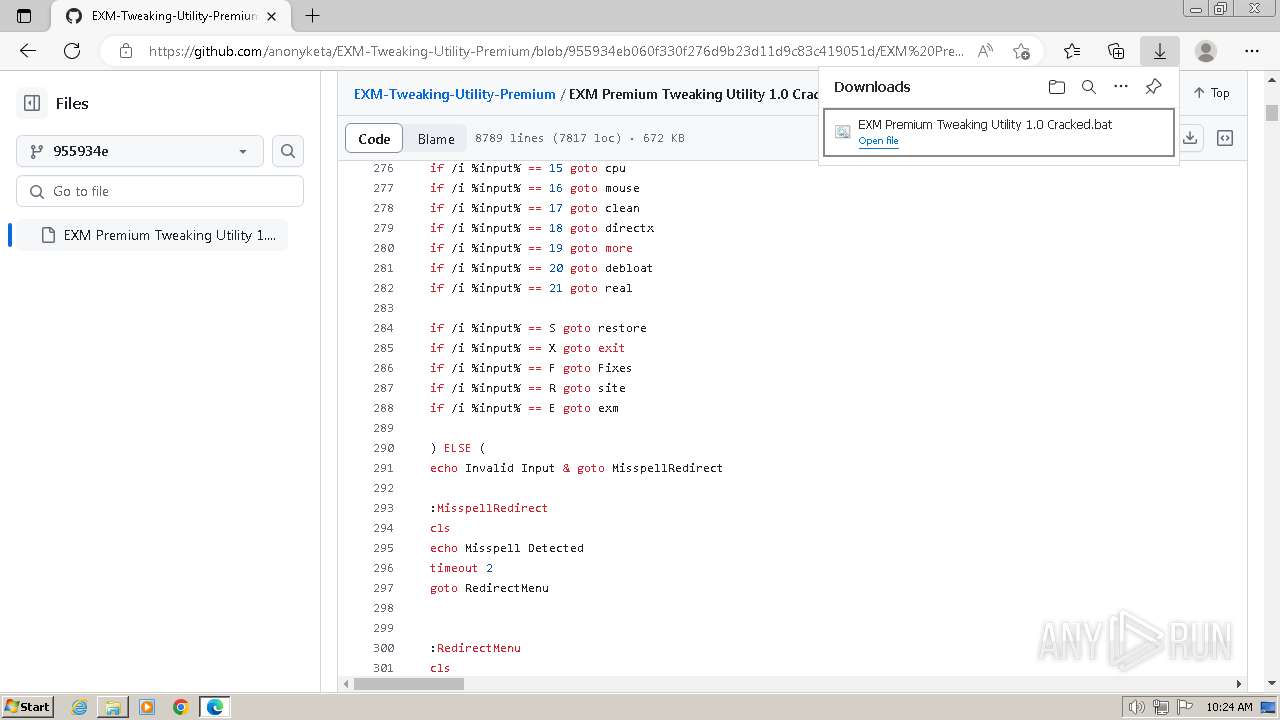This screenshot has width=1280, height=720.
Task: Open downloads folder from Downloads panel
Action: pyautogui.click(x=1057, y=87)
